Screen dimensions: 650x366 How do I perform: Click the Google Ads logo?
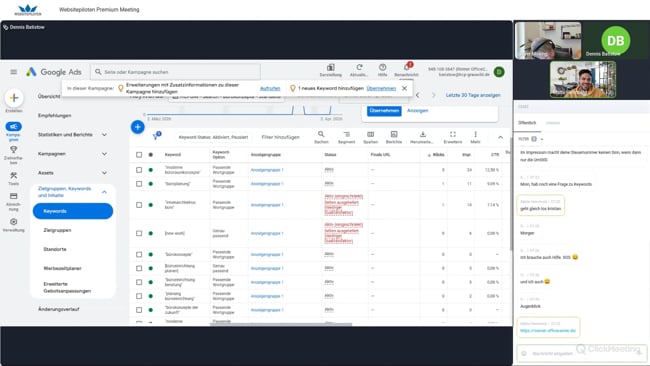click(54, 72)
